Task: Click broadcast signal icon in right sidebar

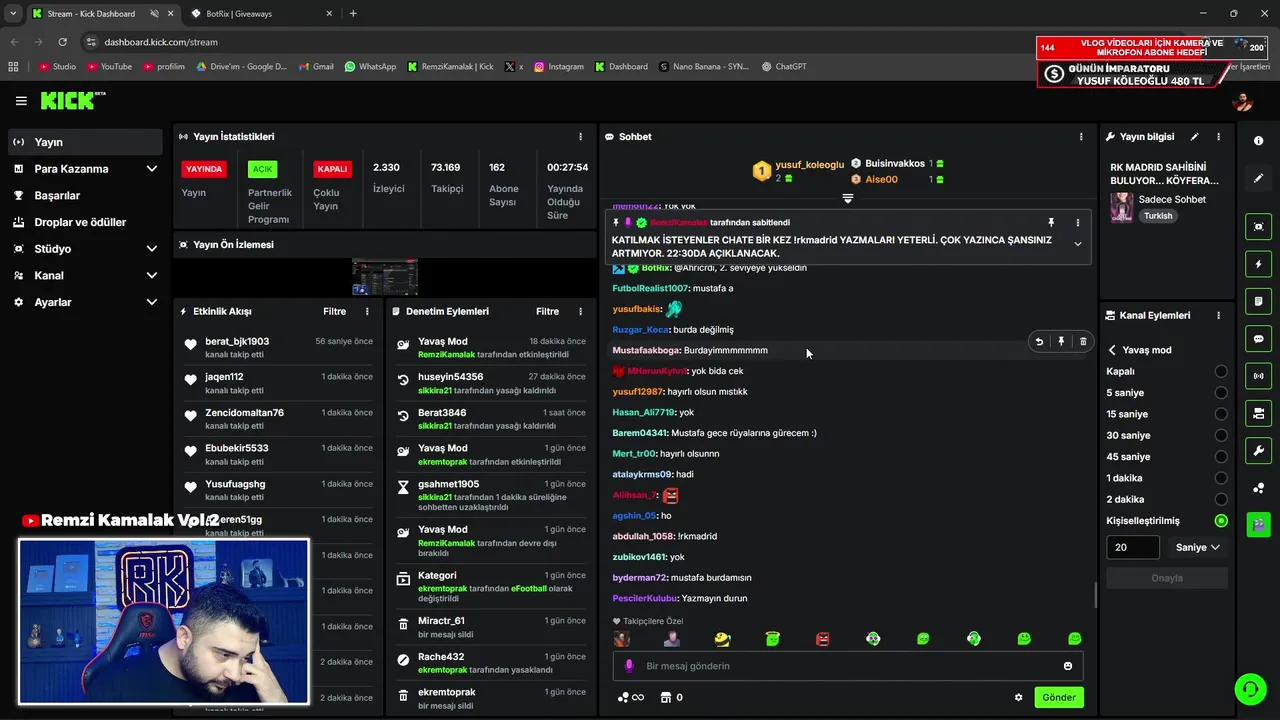Action: pos(1259,376)
